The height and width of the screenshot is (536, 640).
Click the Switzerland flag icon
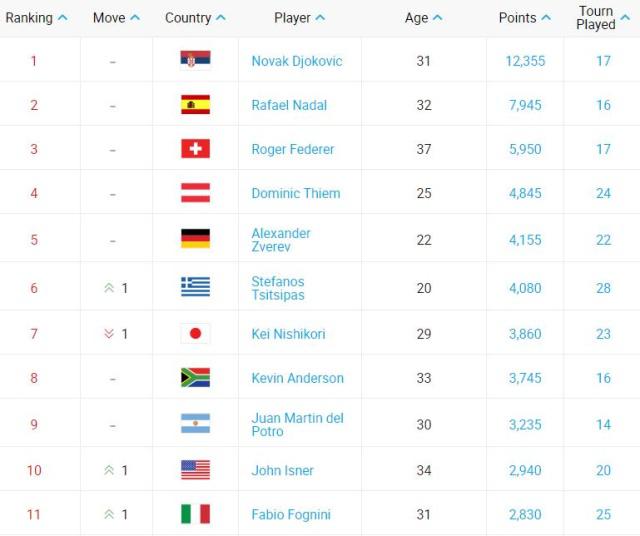coord(195,149)
